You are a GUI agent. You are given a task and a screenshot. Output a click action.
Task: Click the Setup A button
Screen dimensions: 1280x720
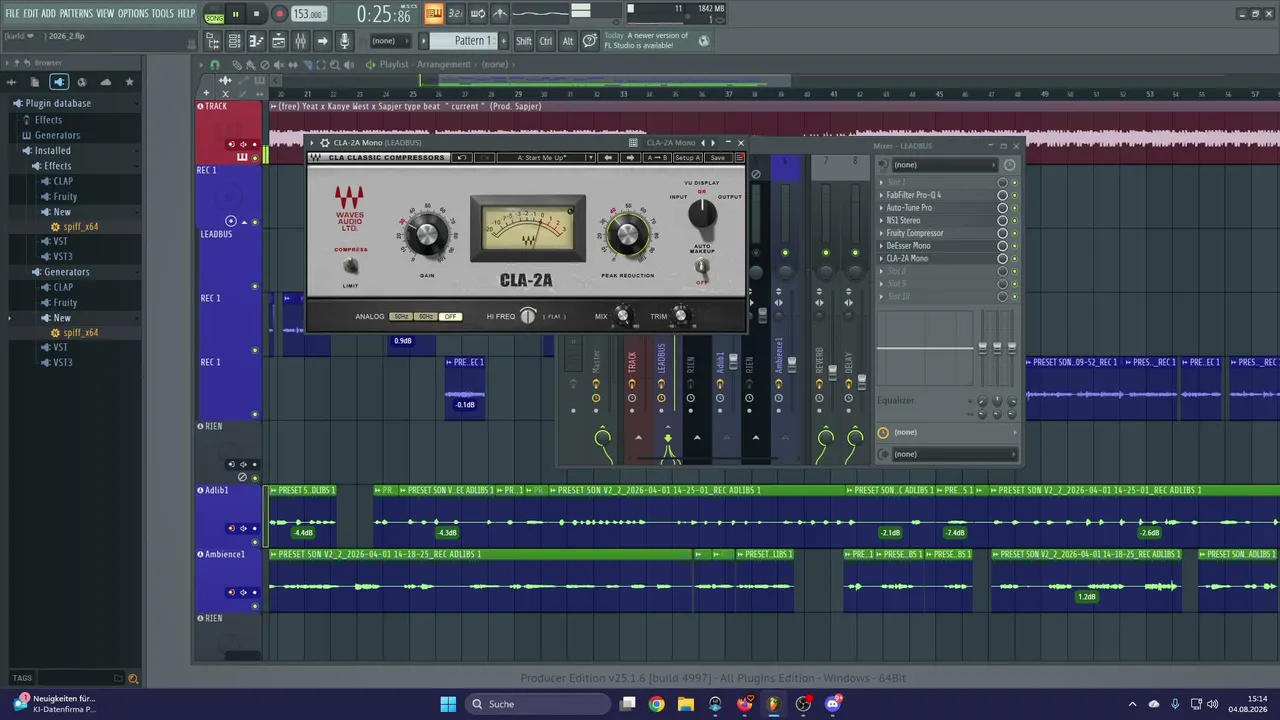[688, 158]
